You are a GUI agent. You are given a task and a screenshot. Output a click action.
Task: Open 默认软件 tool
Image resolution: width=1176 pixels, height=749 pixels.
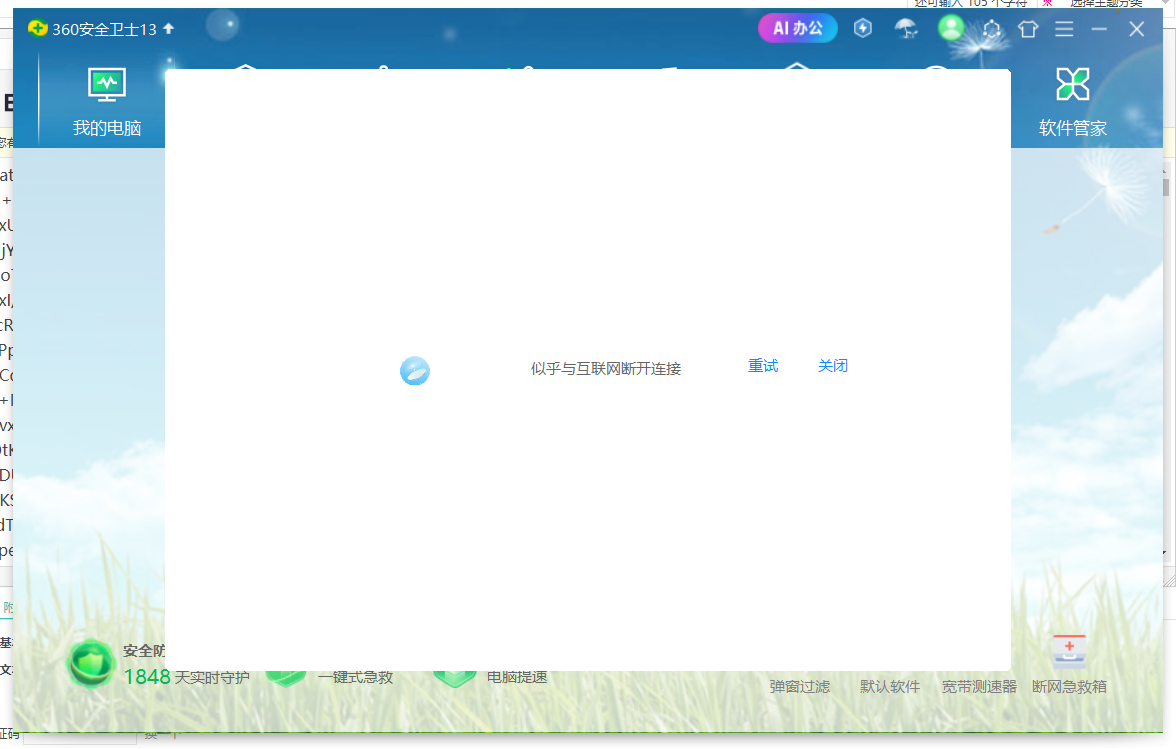tap(890, 687)
